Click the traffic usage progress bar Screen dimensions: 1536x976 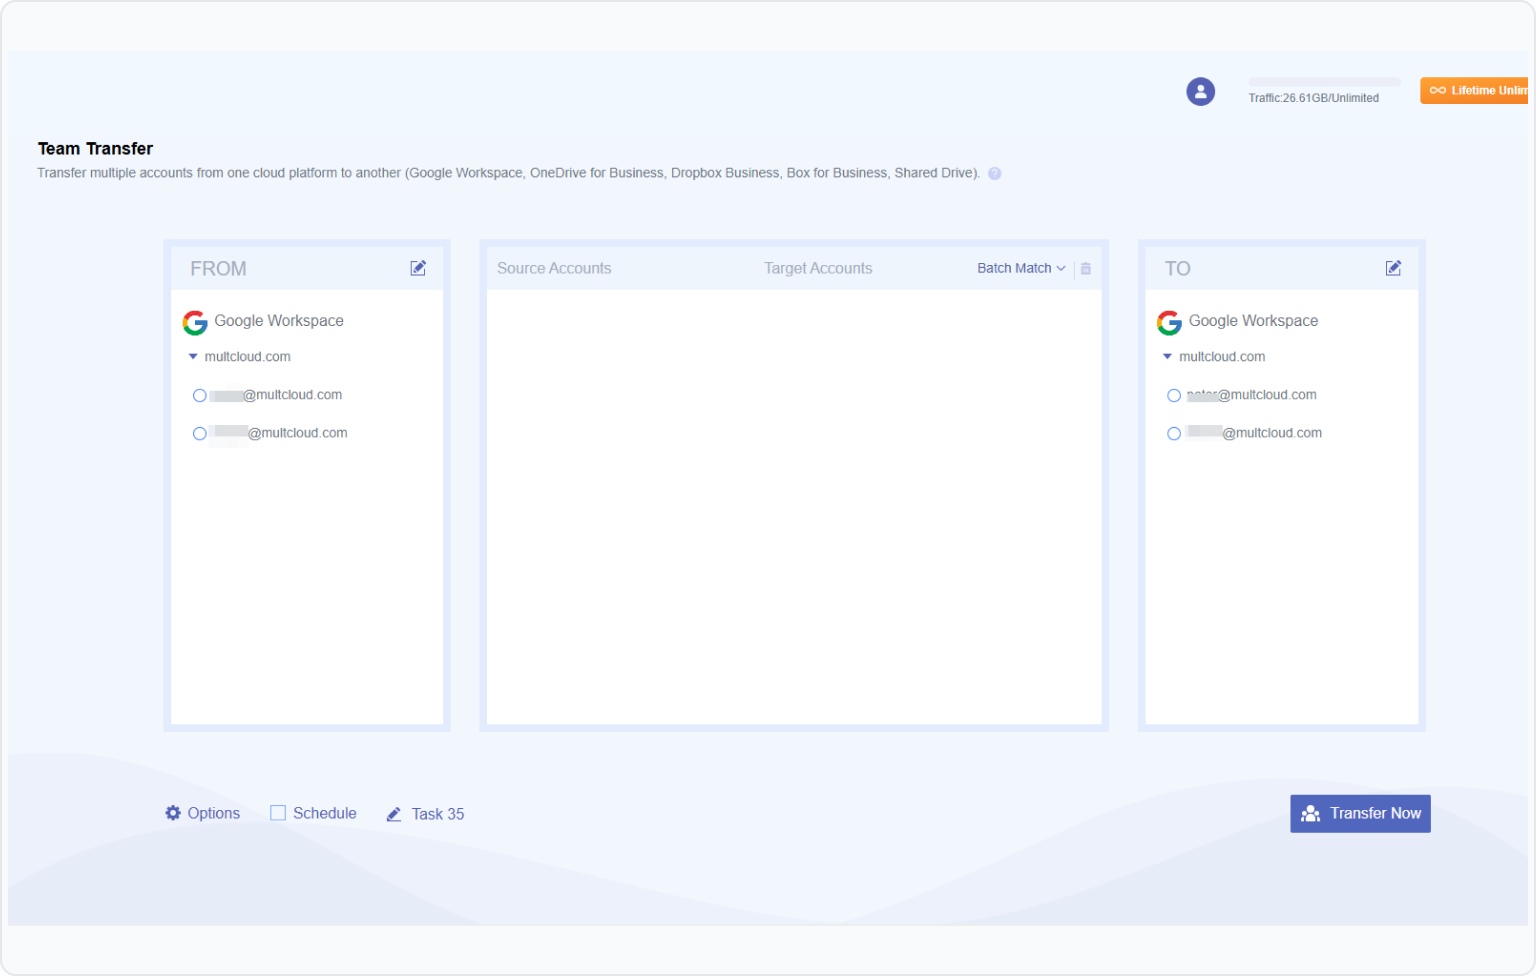tap(1325, 82)
